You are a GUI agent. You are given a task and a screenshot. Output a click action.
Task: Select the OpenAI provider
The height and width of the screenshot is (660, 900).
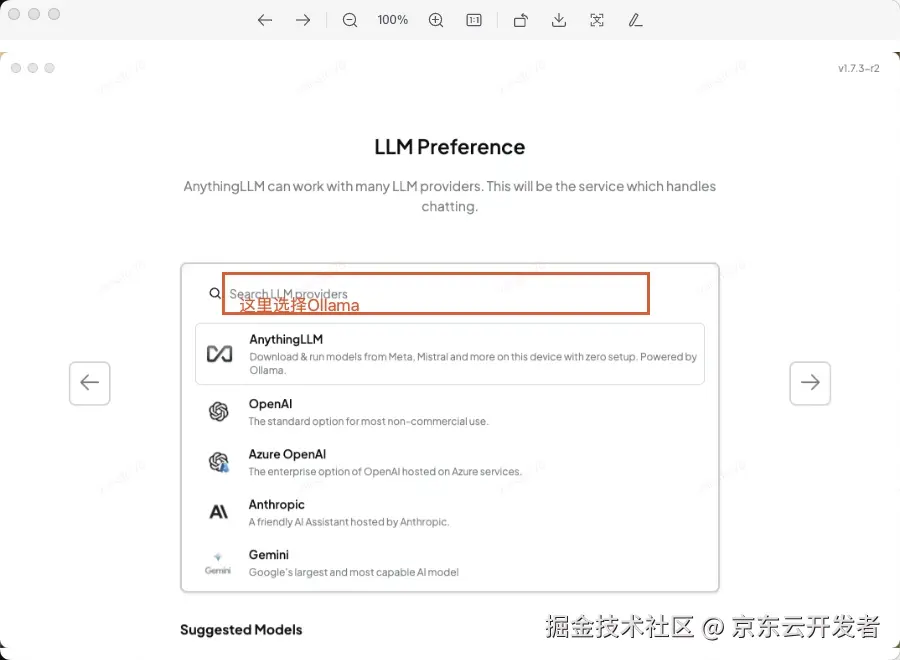449,412
